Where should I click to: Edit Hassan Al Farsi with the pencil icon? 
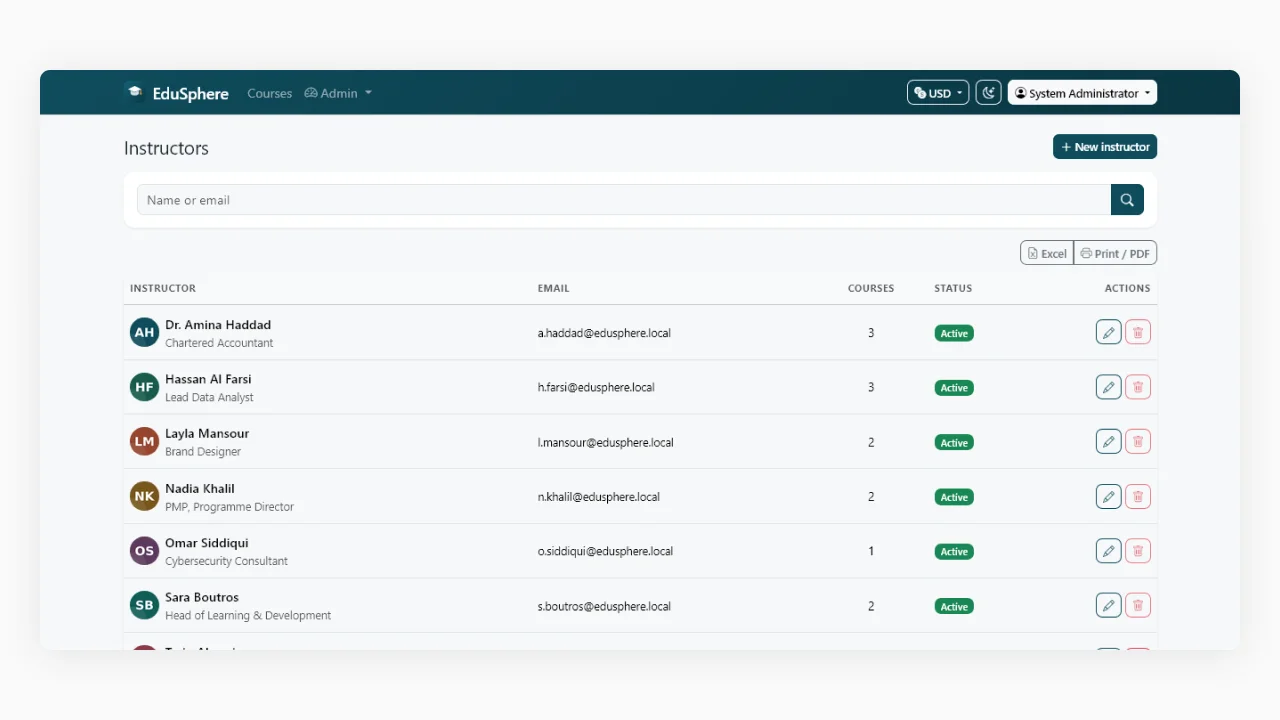pyautogui.click(x=1108, y=387)
